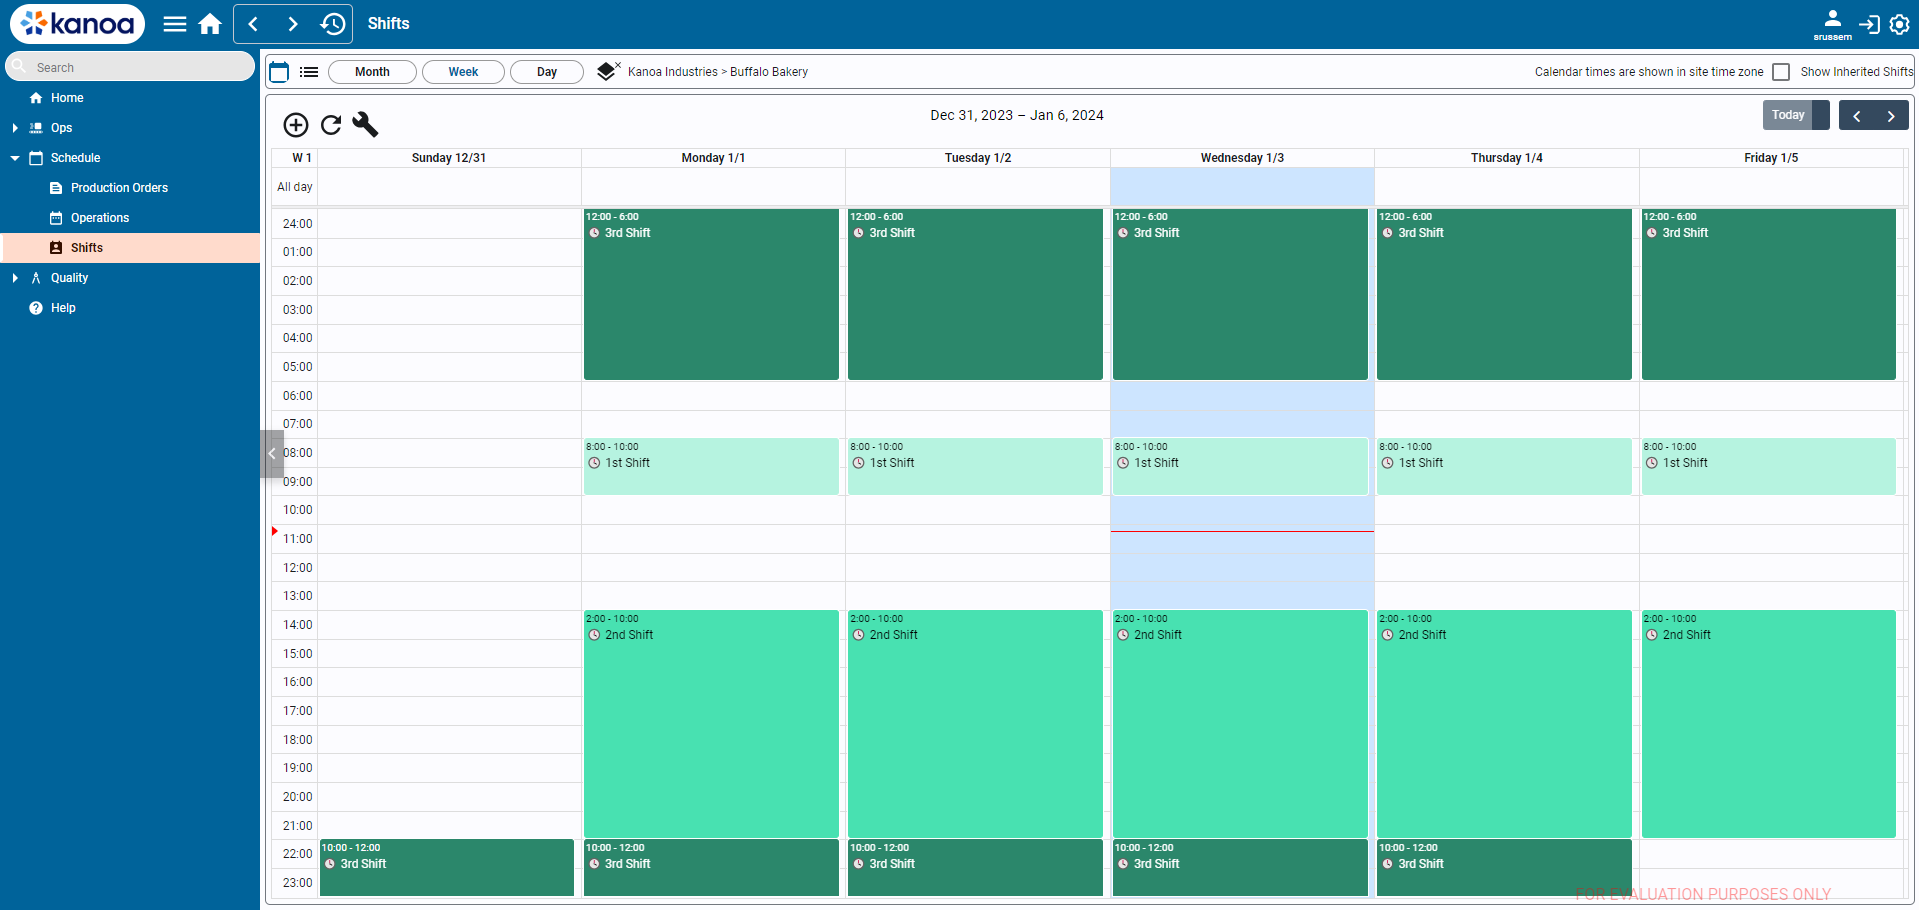Open Thursday 8:00-10:00 1st Shift event

[x=1504, y=466]
